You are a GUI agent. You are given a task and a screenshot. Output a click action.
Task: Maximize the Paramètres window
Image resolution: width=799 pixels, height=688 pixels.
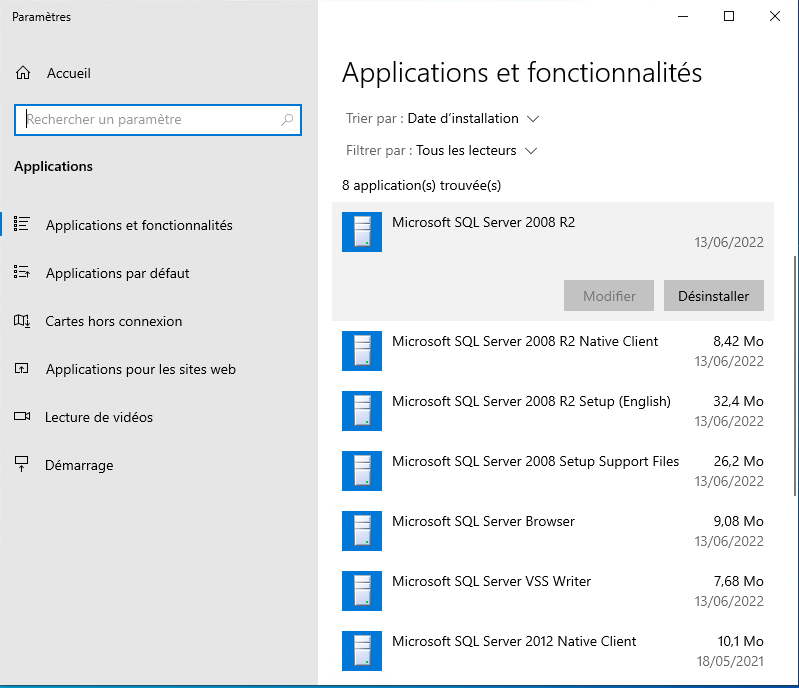tap(729, 16)
